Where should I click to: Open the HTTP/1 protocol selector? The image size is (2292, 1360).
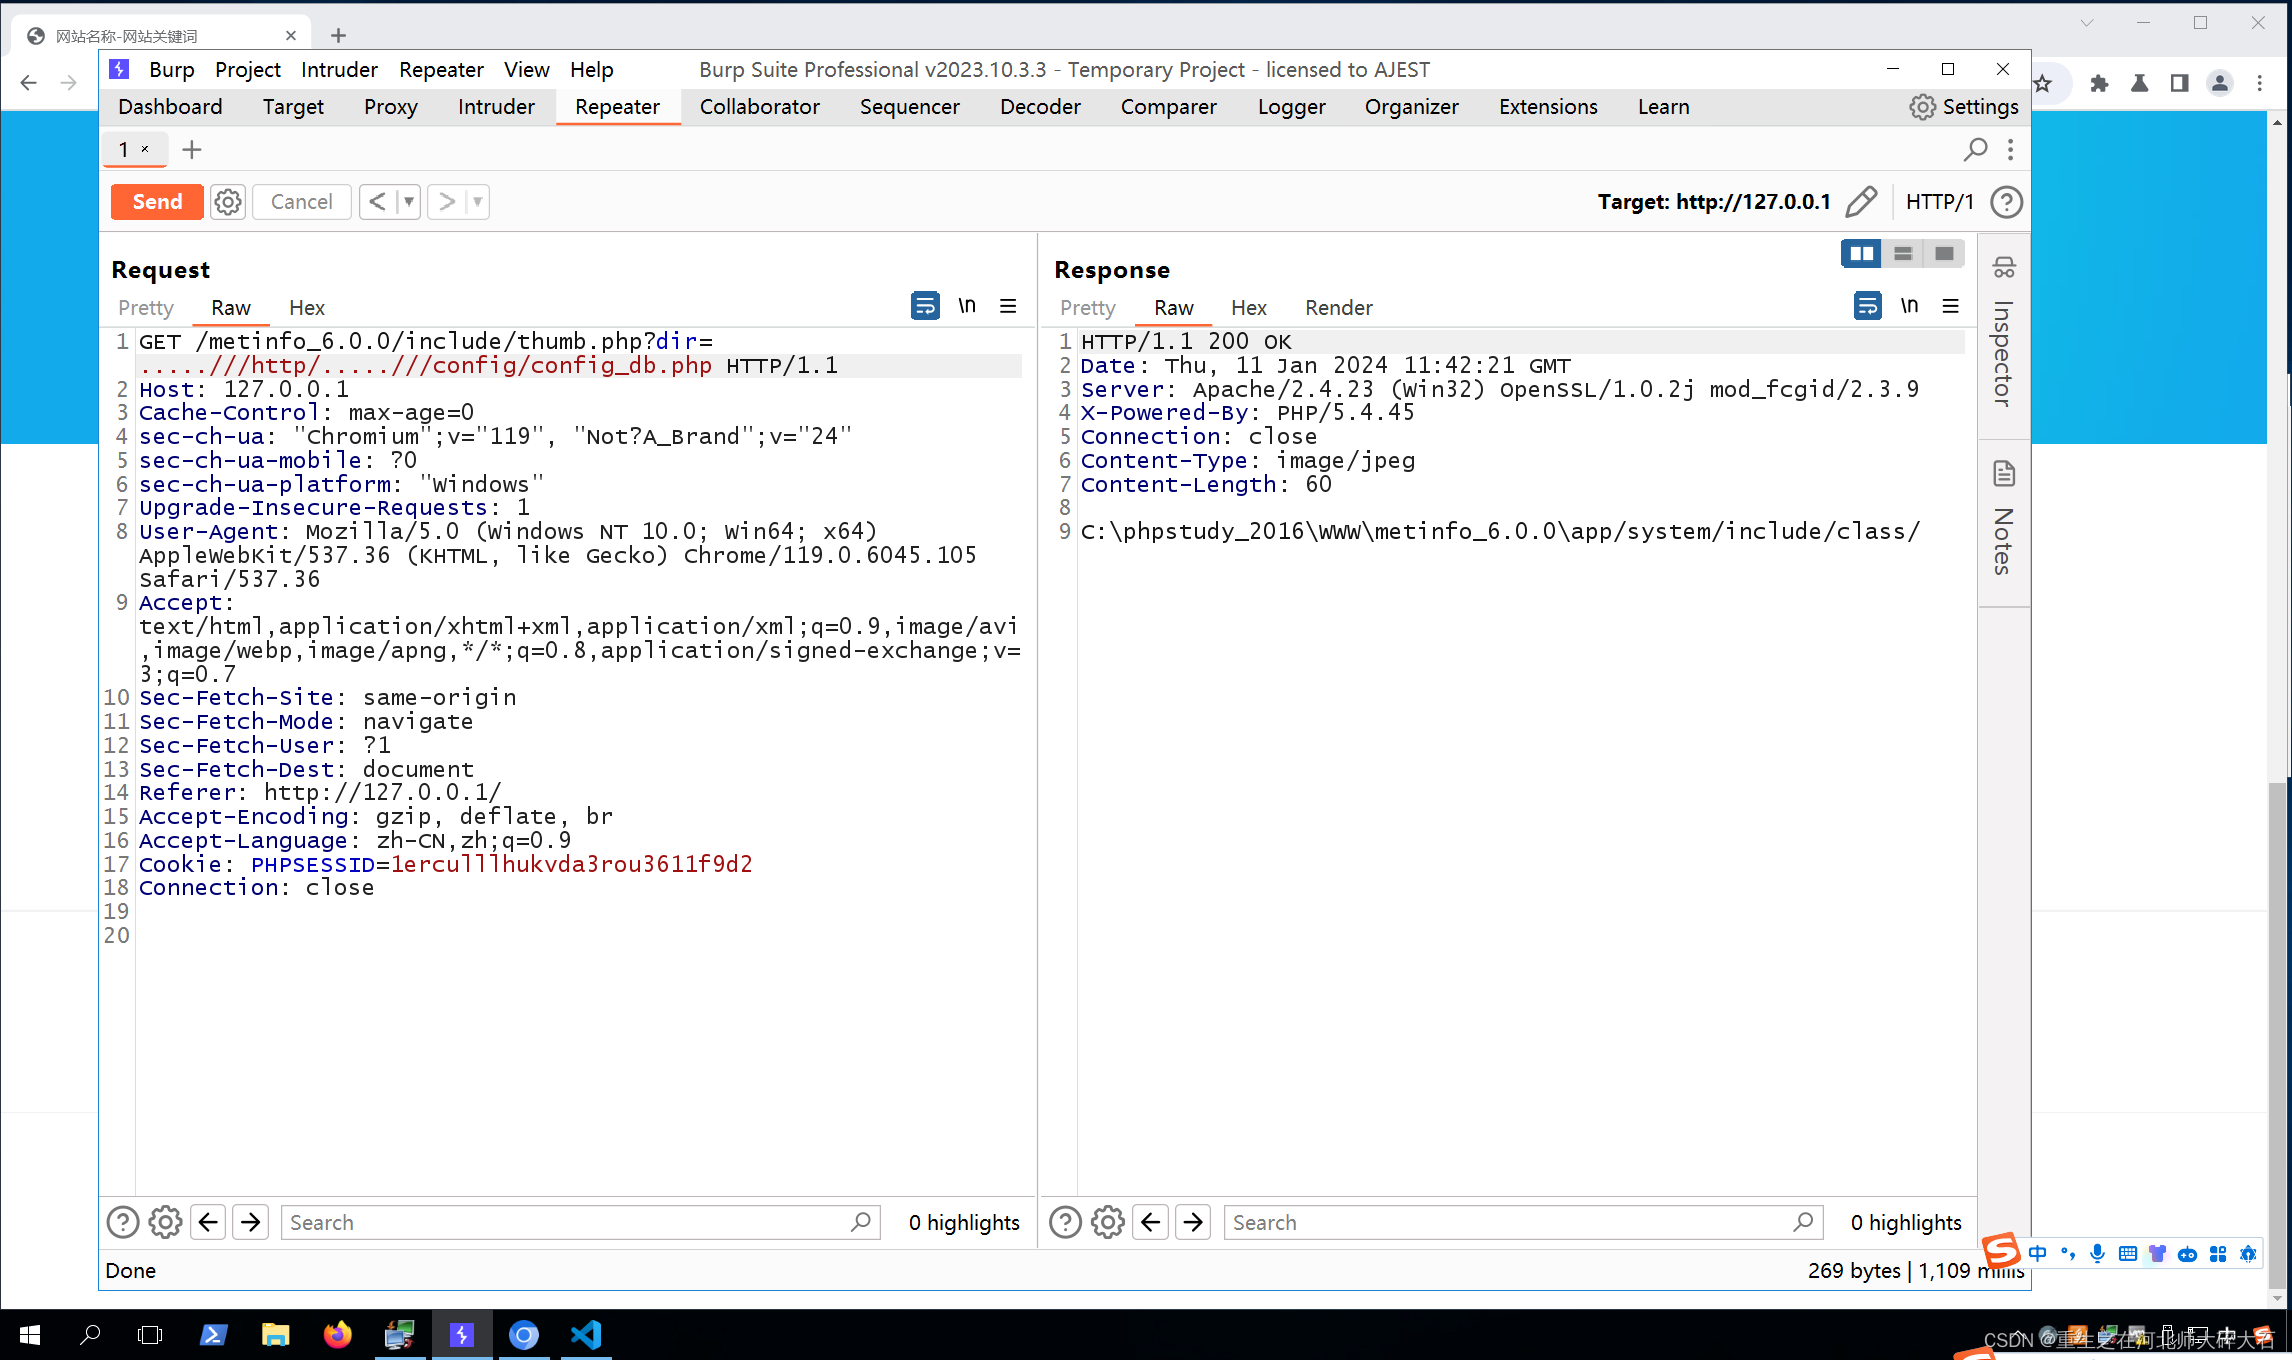pyautogui.click(x=1940, y=202)
